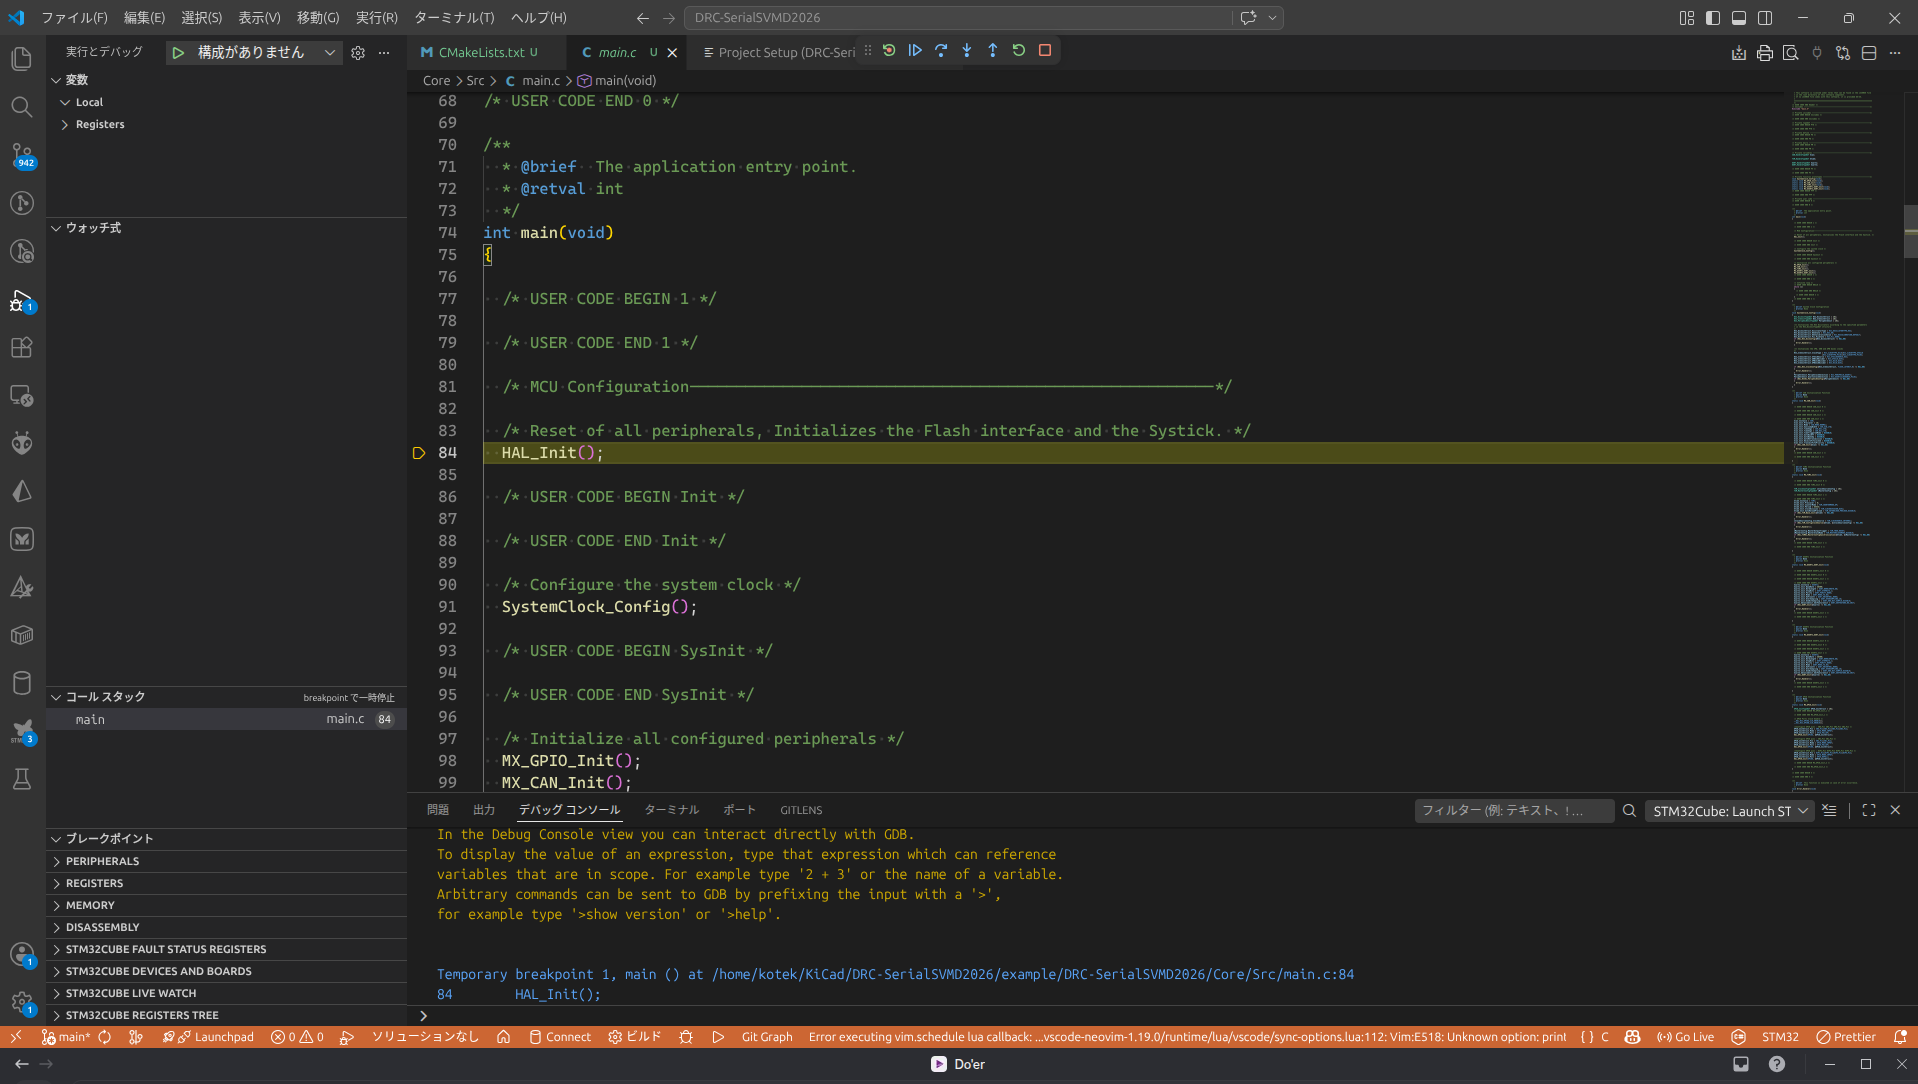
Task: Toggle Go Live server in the status bar
Action: click(1685, 1037)
